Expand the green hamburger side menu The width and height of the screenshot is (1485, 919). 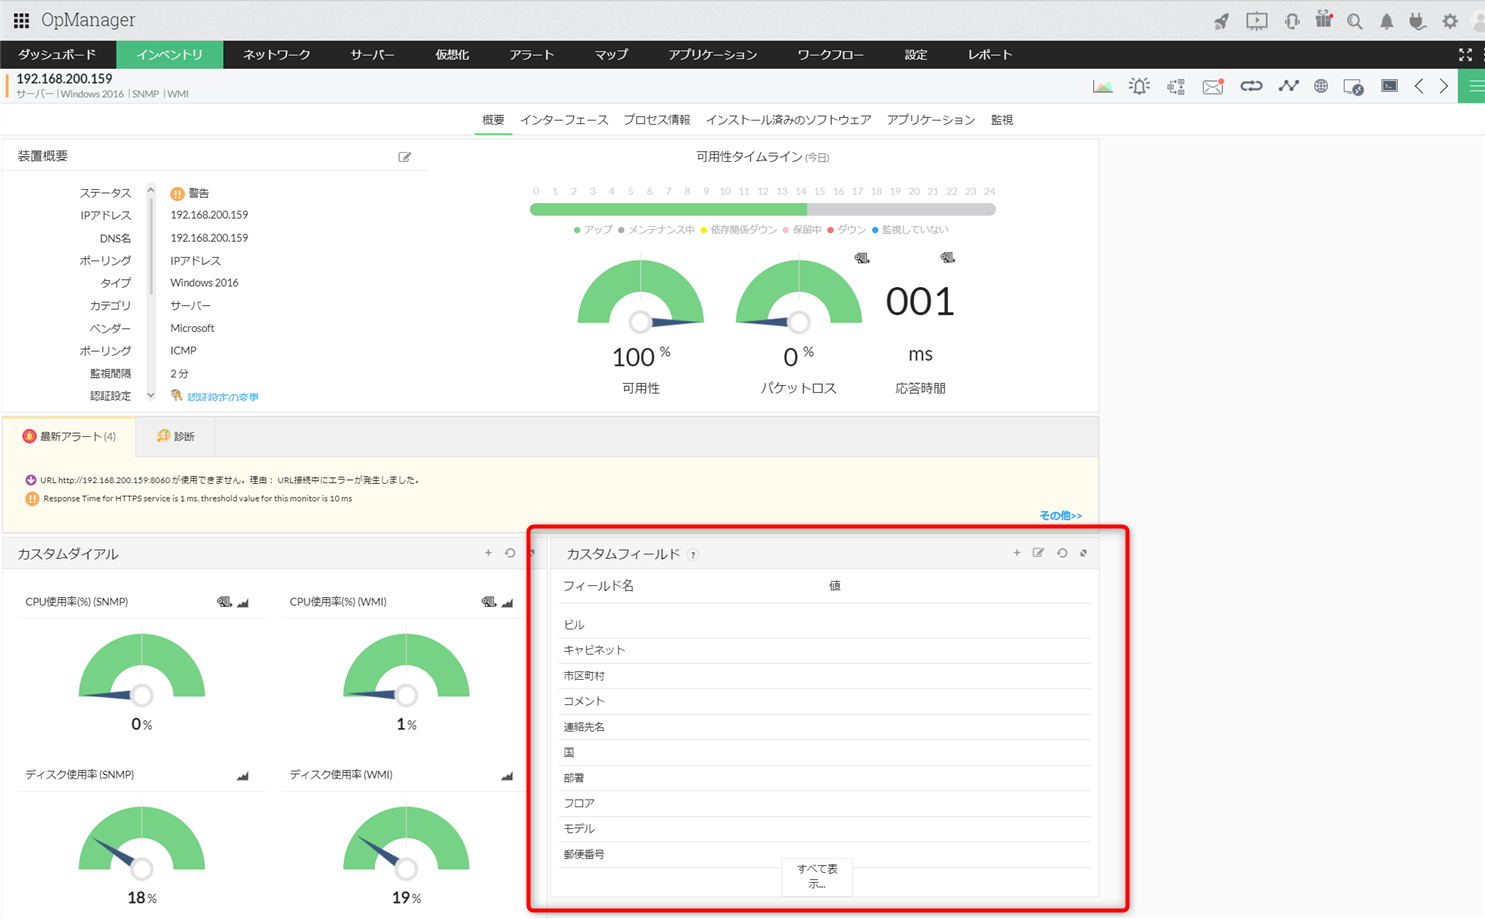(1473, 87)
